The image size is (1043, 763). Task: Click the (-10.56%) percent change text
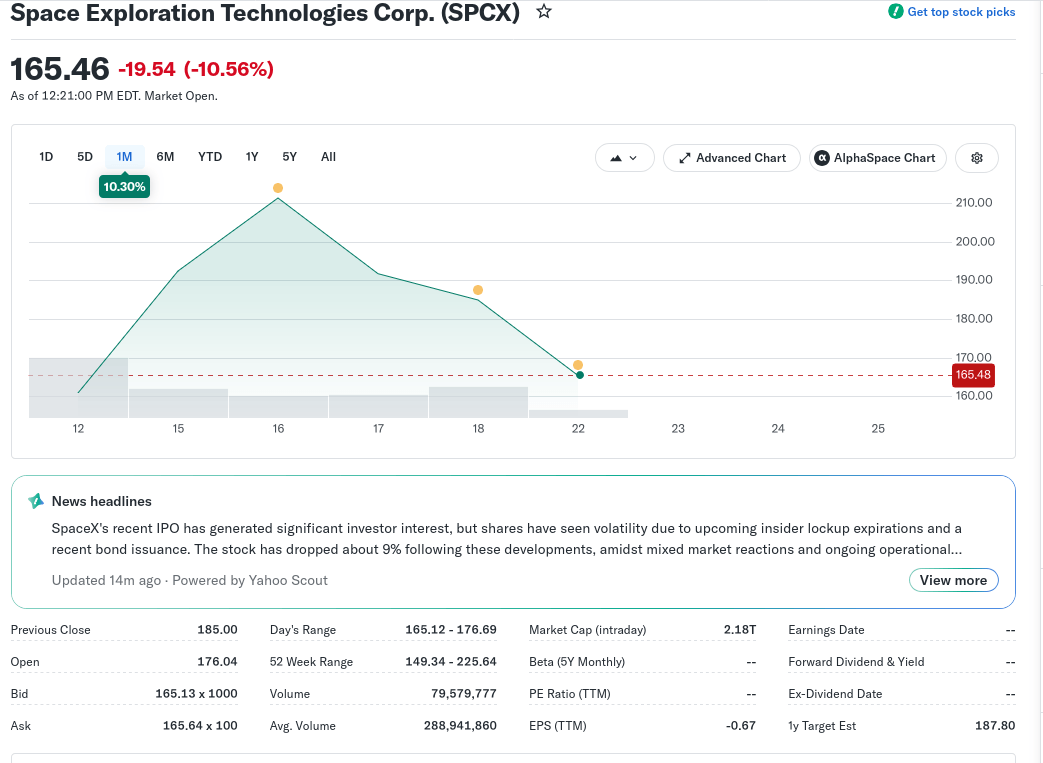(229, 69)
